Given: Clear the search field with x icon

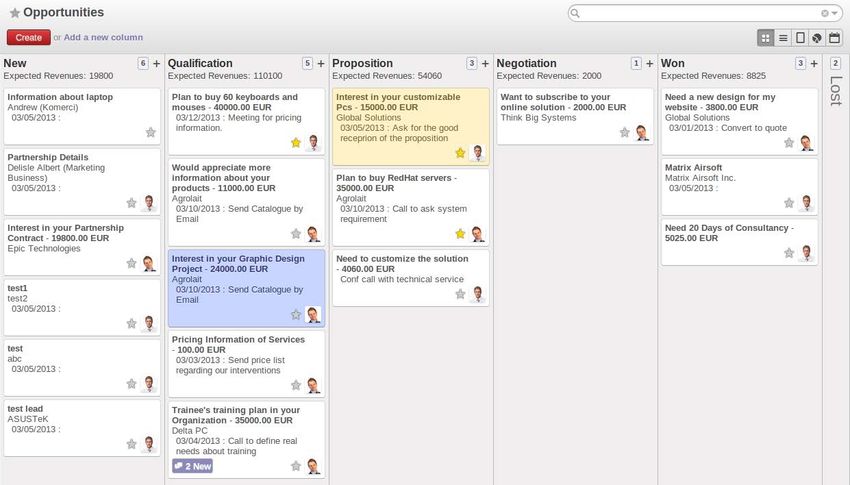Looking at the screenshot, I should pos(825,13).
